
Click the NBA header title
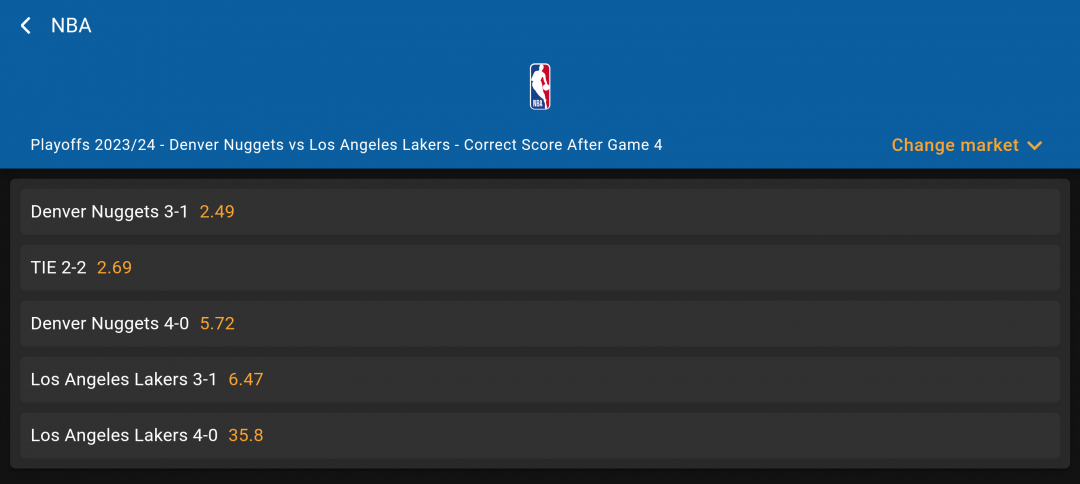click(71, 26)
